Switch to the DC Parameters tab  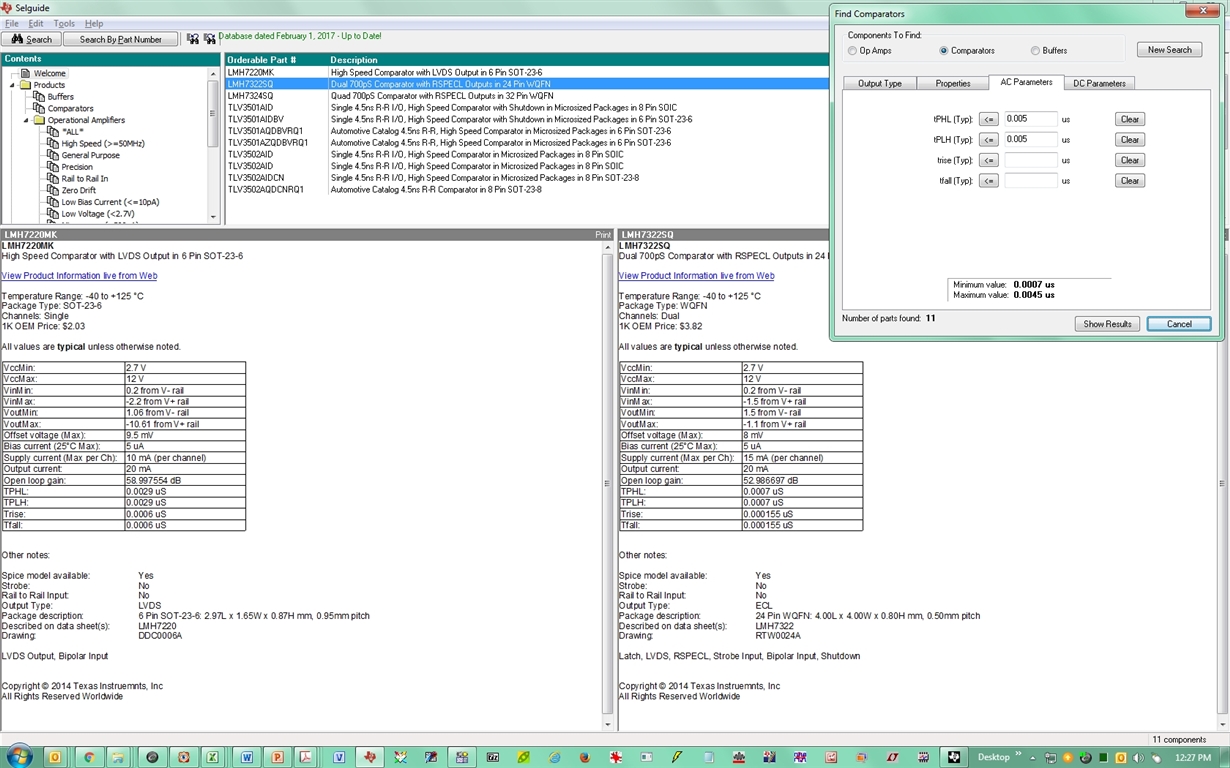pos(1099,83)
